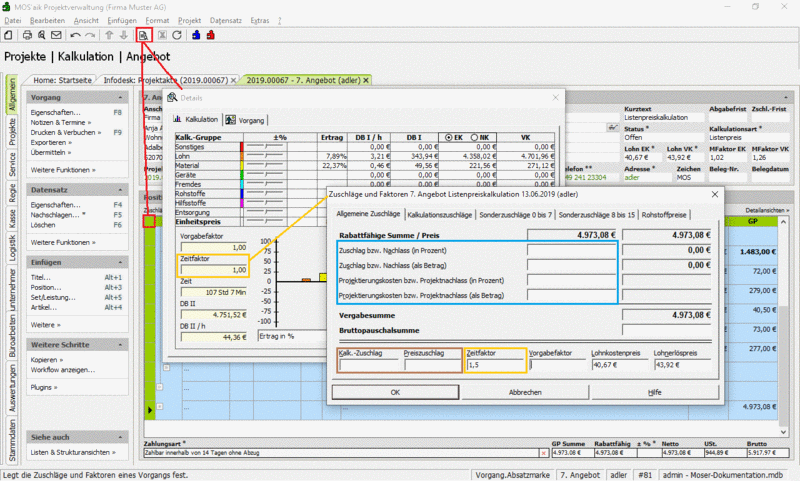The width and height of the screenshot is (800, 481).
Task: Click Workflow anzeigen link
Action: pyautogui.click(x=63, y=370)
